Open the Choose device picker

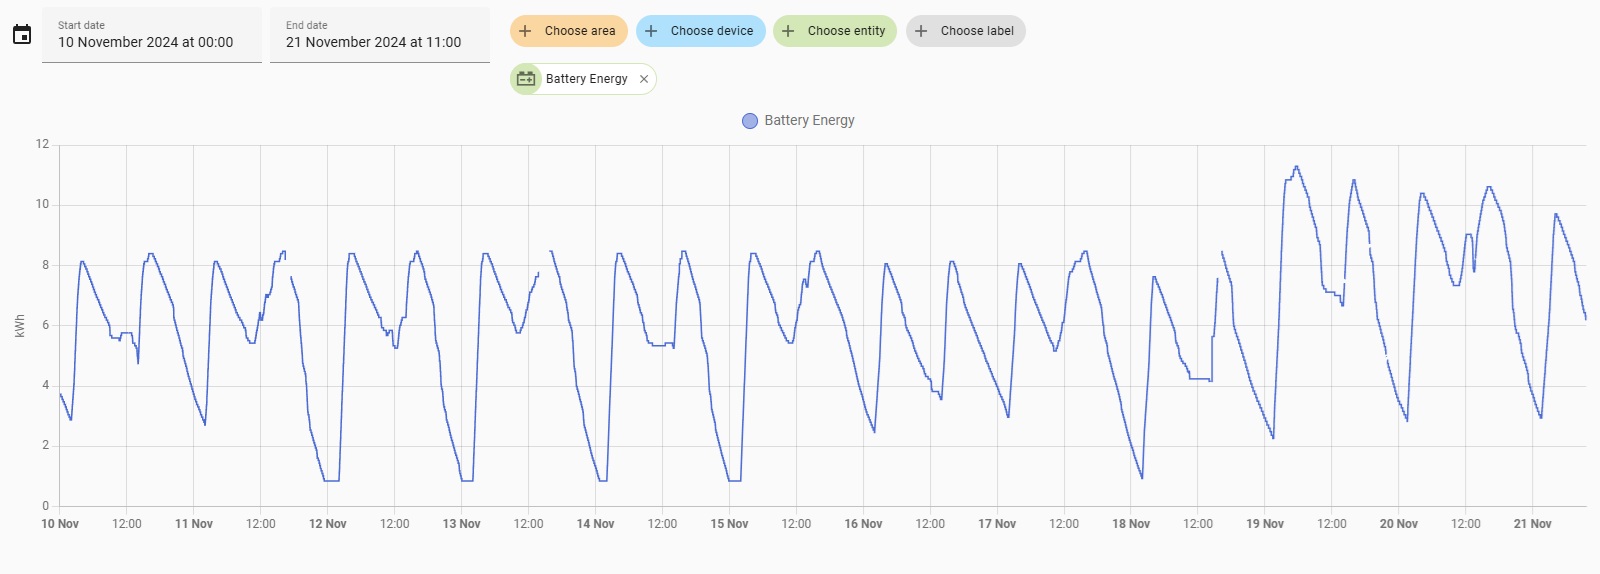[x=711, y=31]
